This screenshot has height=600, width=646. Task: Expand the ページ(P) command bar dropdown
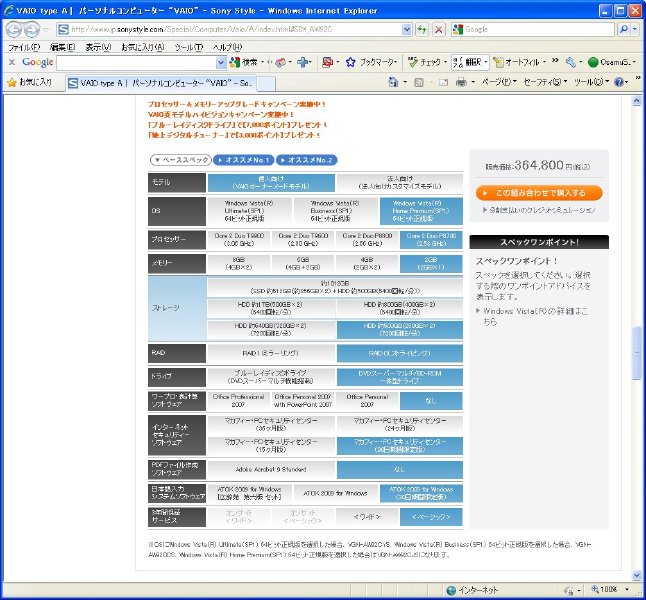coord(499,82)
